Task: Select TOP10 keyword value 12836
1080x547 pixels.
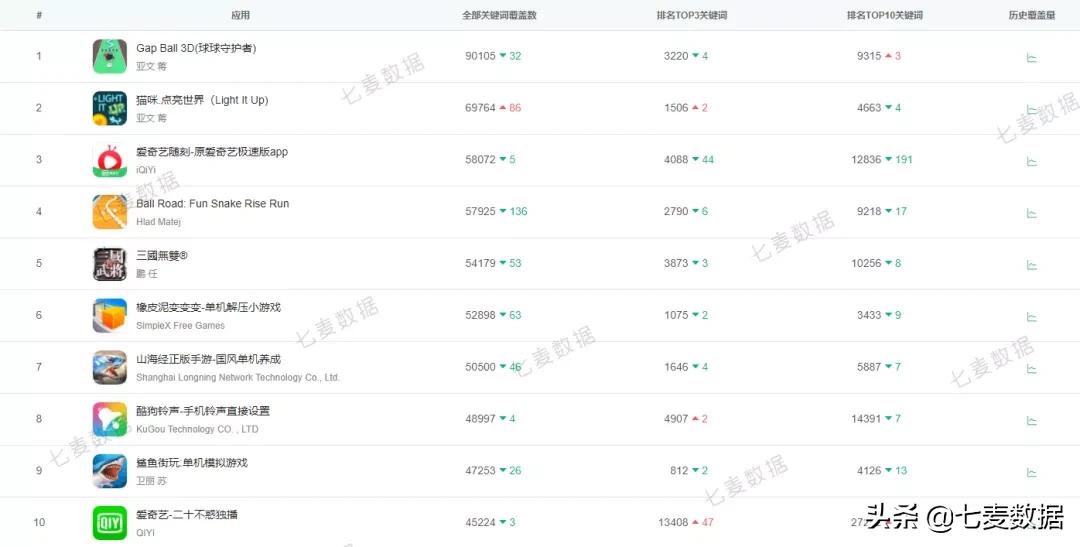Action: pyautogui.click(x=866, y=159)
